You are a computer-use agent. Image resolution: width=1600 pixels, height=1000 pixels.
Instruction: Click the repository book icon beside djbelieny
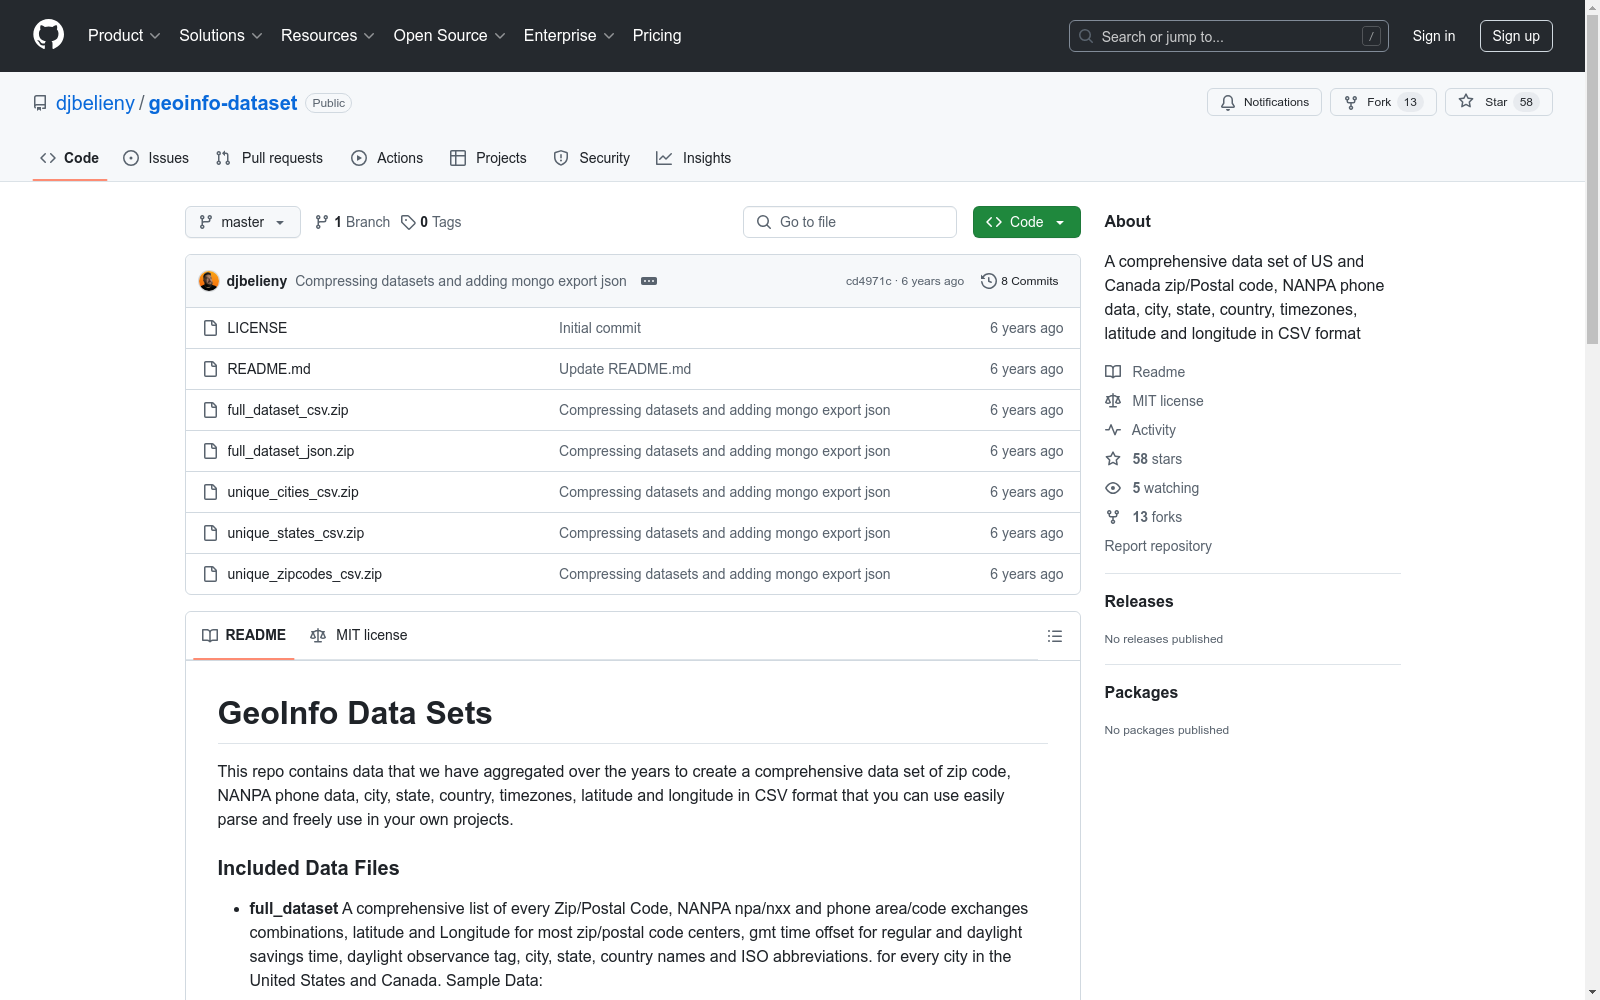[40, 103]
